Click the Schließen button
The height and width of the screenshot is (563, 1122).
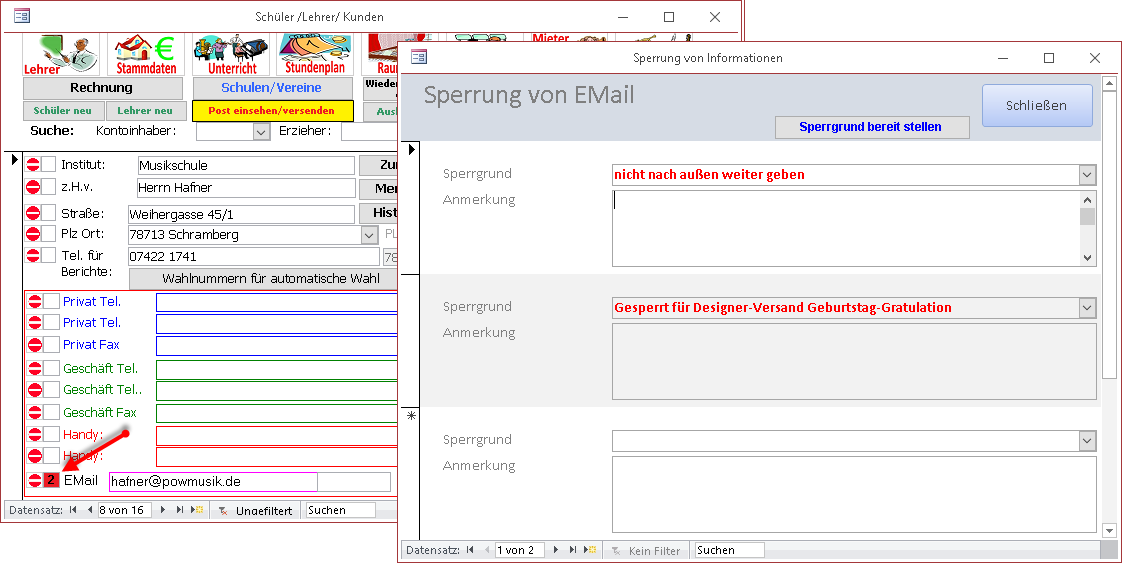pos(1036,105)
